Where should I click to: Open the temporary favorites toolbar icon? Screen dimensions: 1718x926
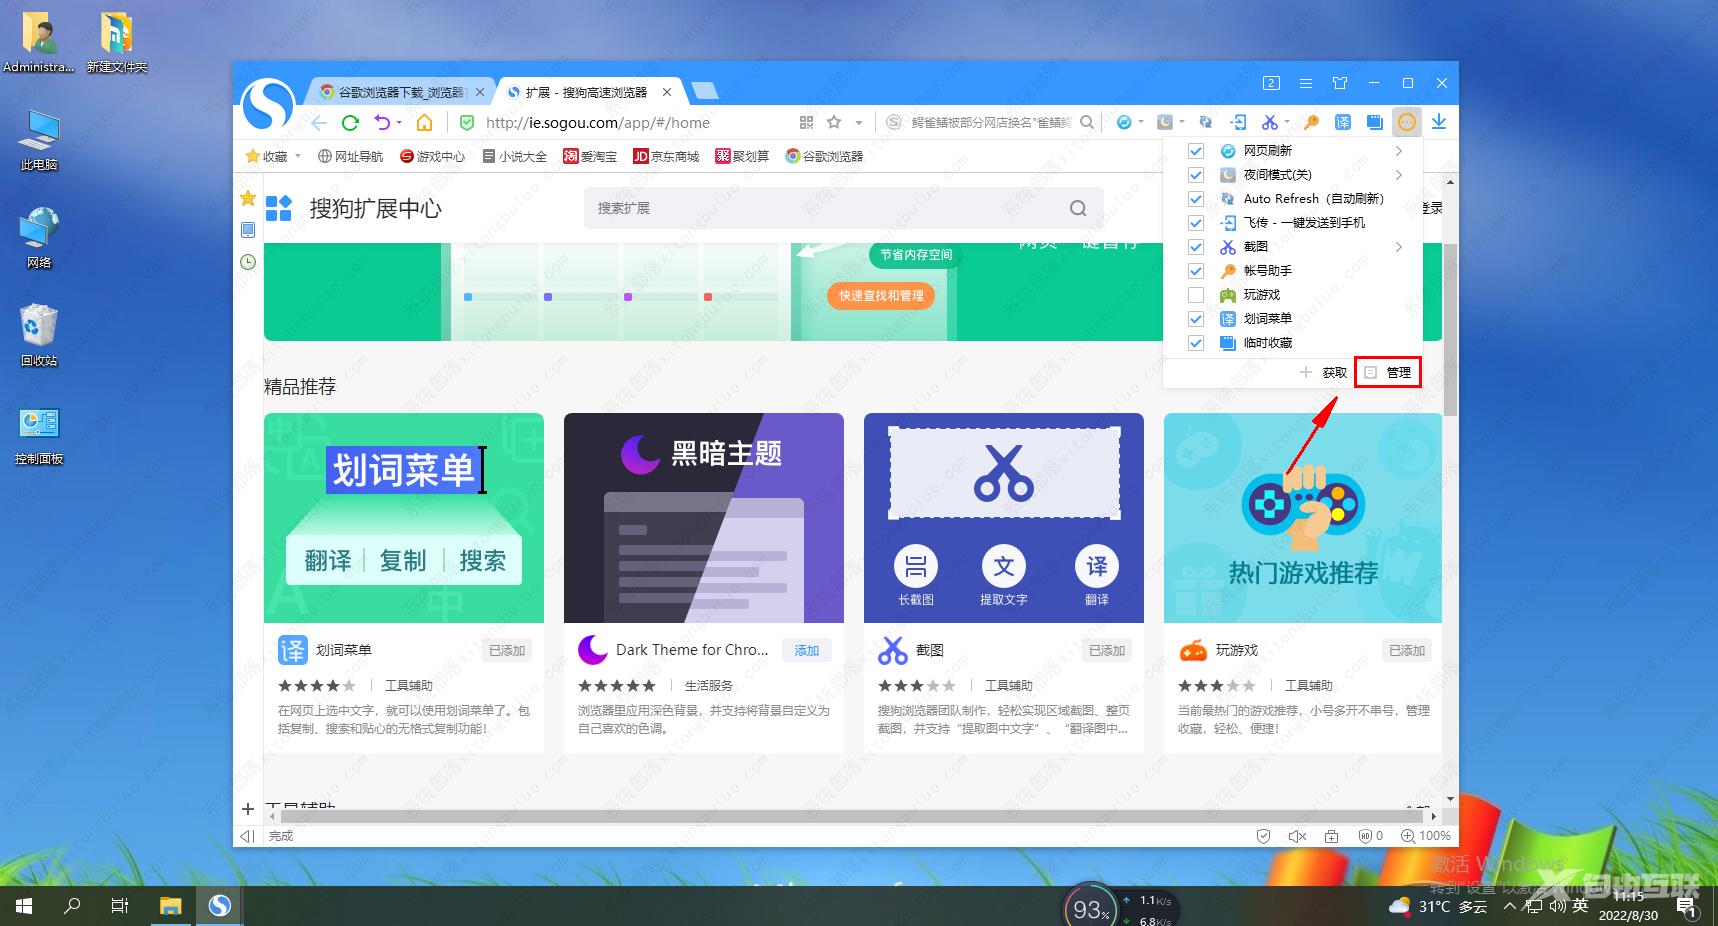pos(1375,122)
